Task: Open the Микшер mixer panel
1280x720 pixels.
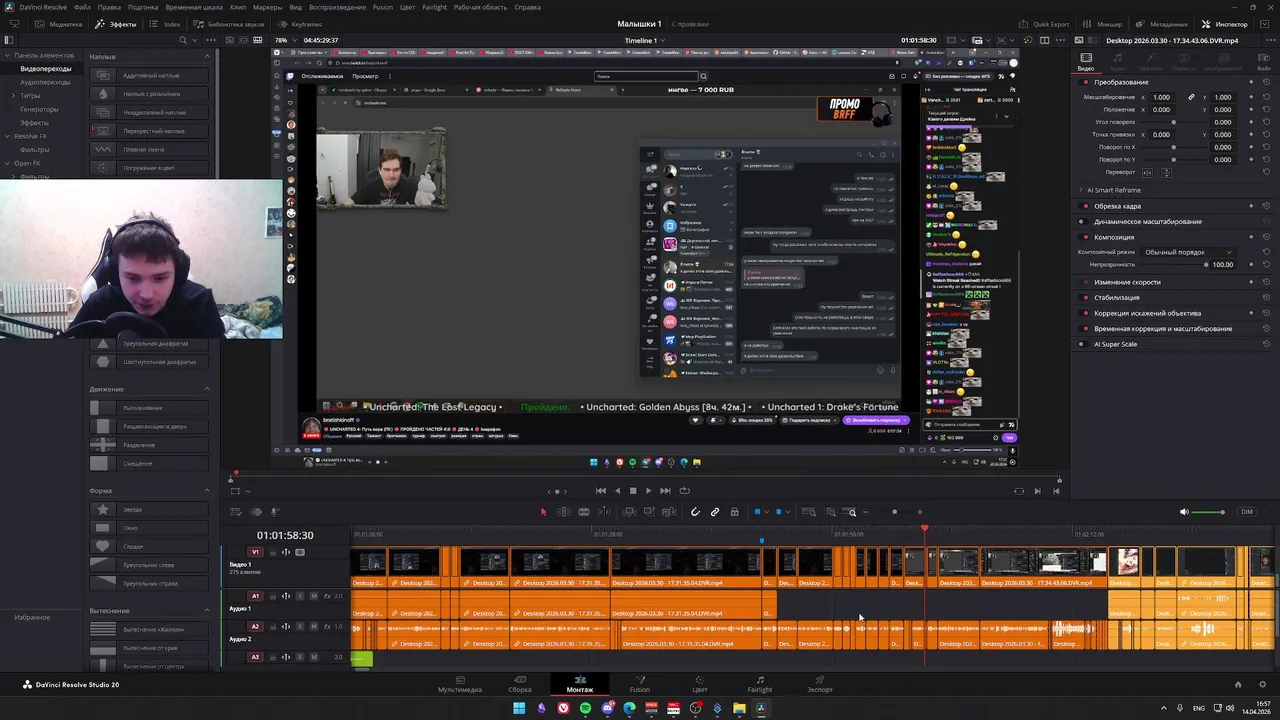Action: (1104, 24)
